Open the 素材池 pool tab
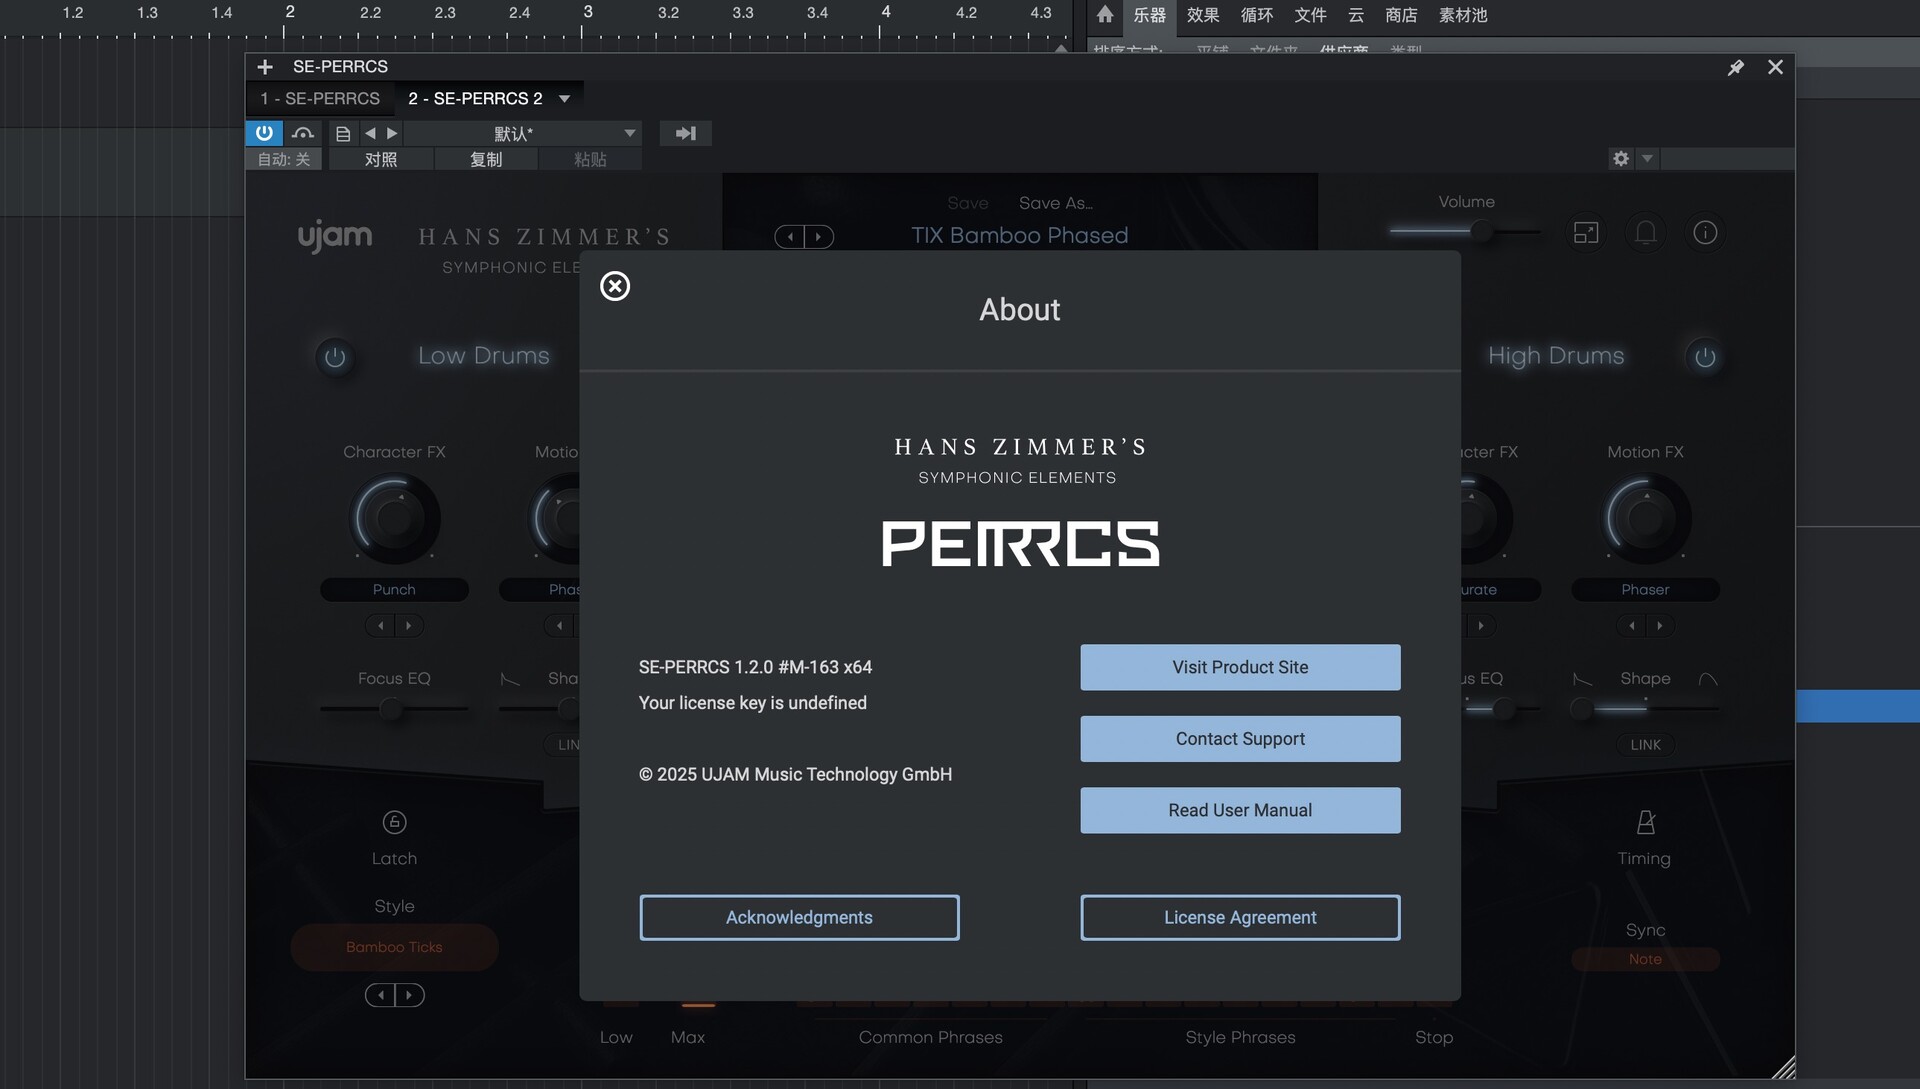The width and height of the screenshot is (1920, 1089). (x=1463, y=15)
